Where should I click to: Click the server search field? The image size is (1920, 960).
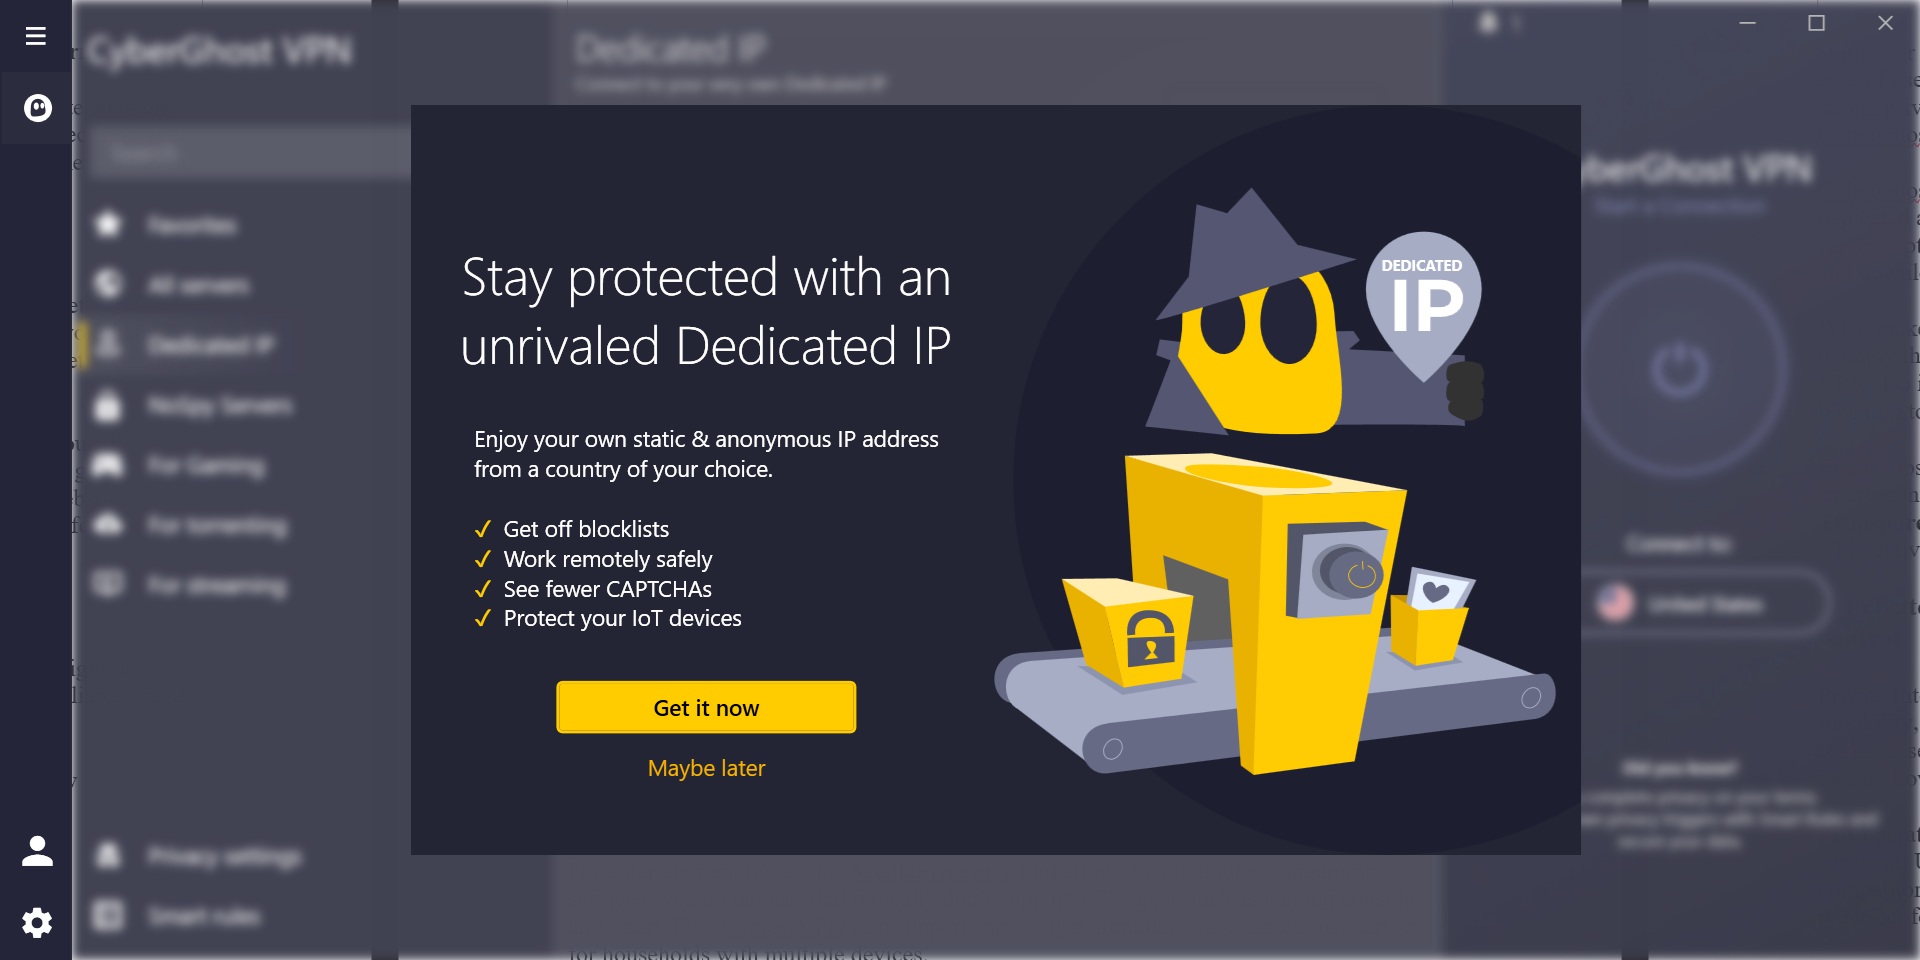point(250,153)
